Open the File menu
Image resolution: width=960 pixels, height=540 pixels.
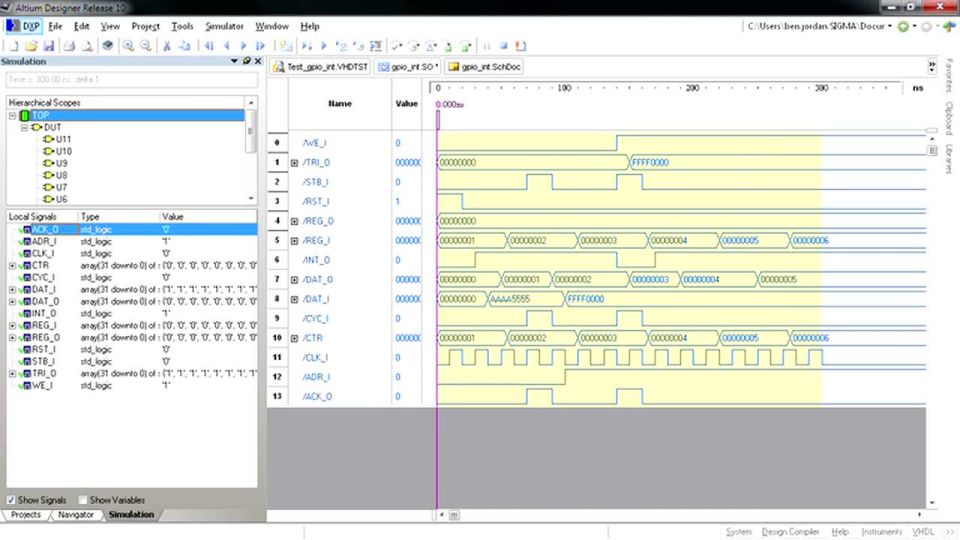click(55, 26)
